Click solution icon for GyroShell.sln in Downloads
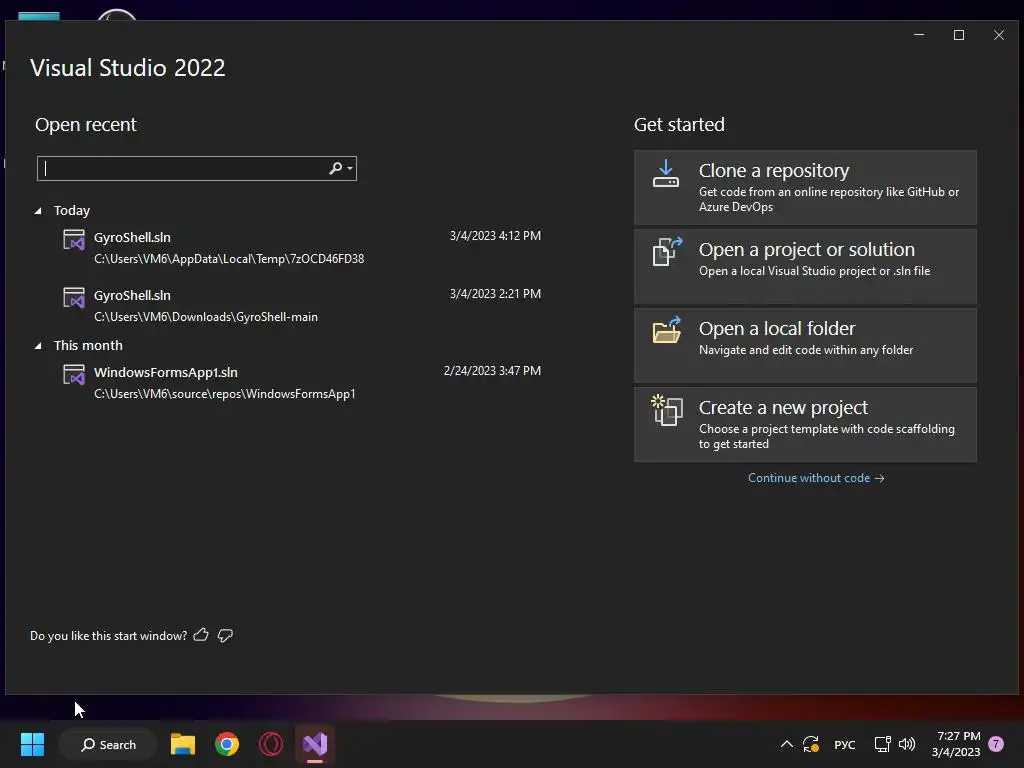1024x768 pixels. [x=74, y=298]
